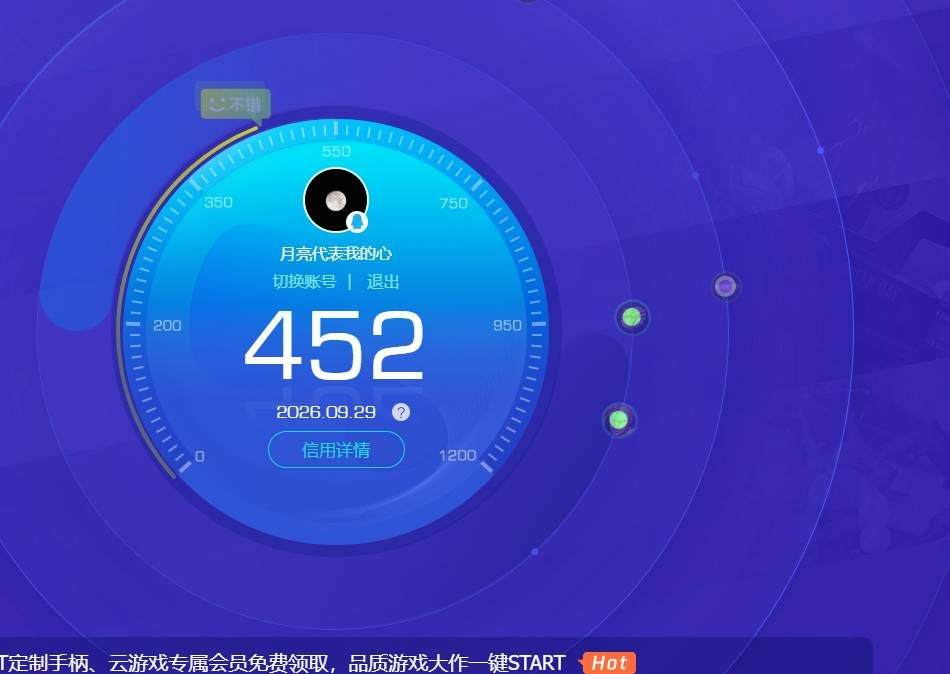Screen dimensions: 950x674
Task: Click the lower green orbit dot
Action: click(x=619, y=419)
